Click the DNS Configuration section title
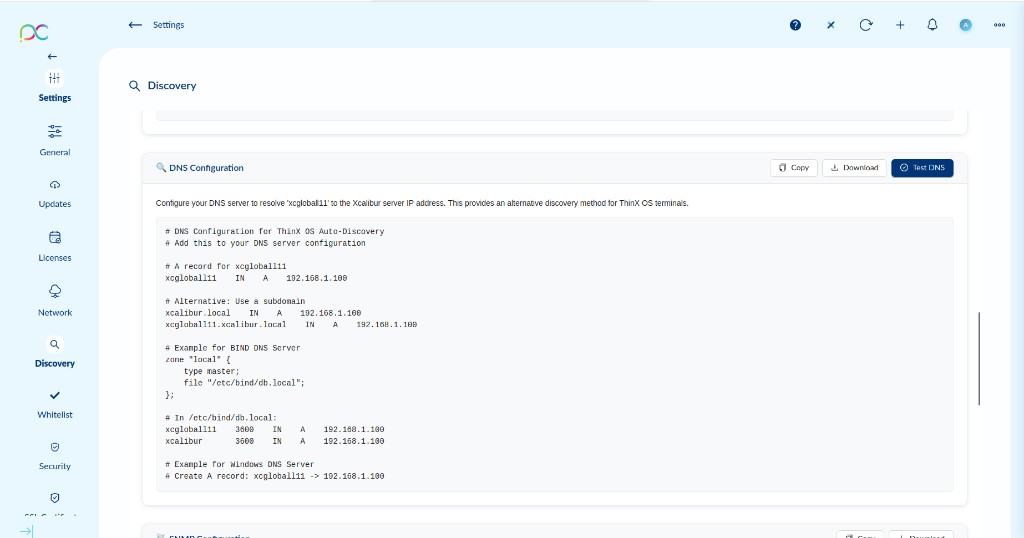This screenshot has height=538, width=1024. point(206,168)
